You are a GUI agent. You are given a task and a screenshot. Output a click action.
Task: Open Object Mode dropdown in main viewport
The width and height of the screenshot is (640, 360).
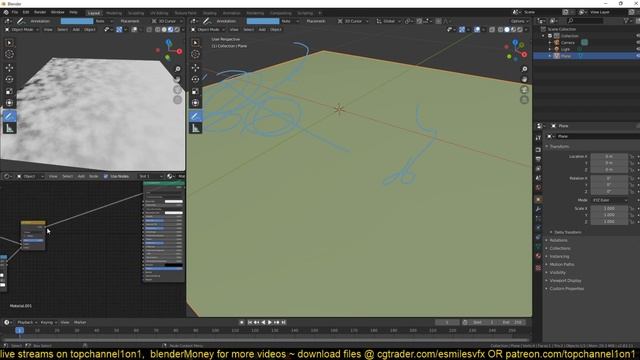209,29
